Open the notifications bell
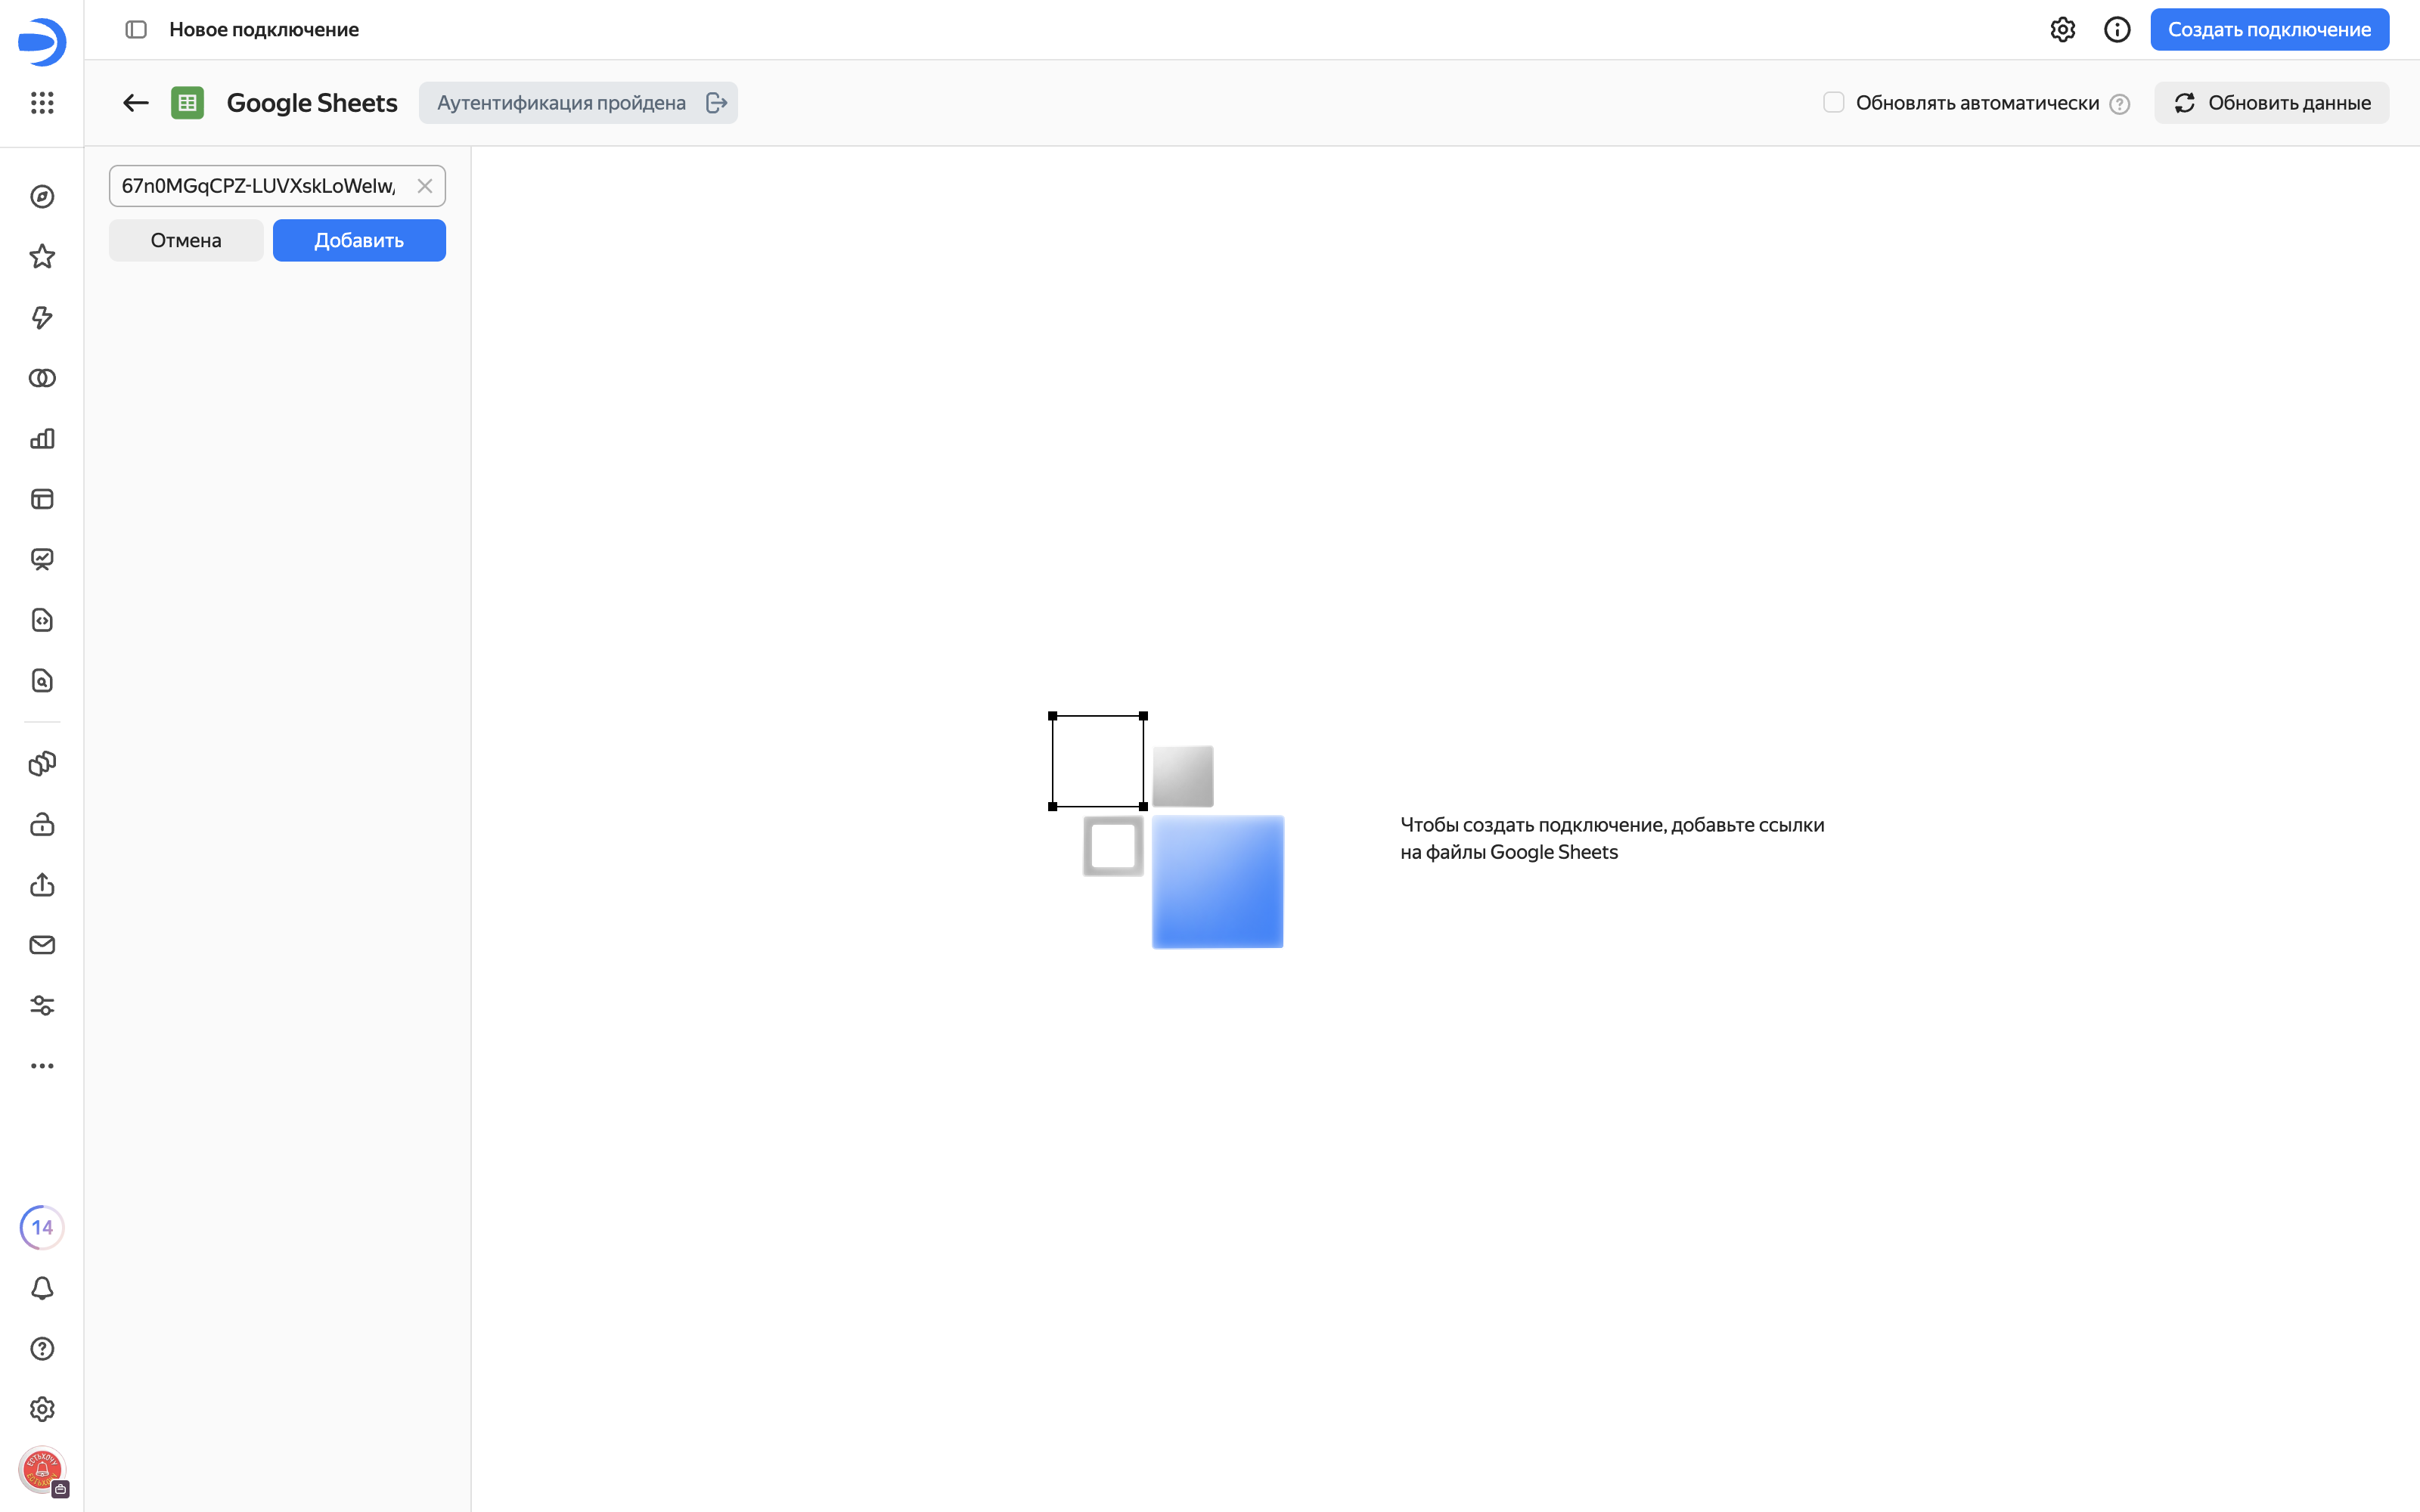This screenshot has width=2420, height=1512. pos(42,1288)
